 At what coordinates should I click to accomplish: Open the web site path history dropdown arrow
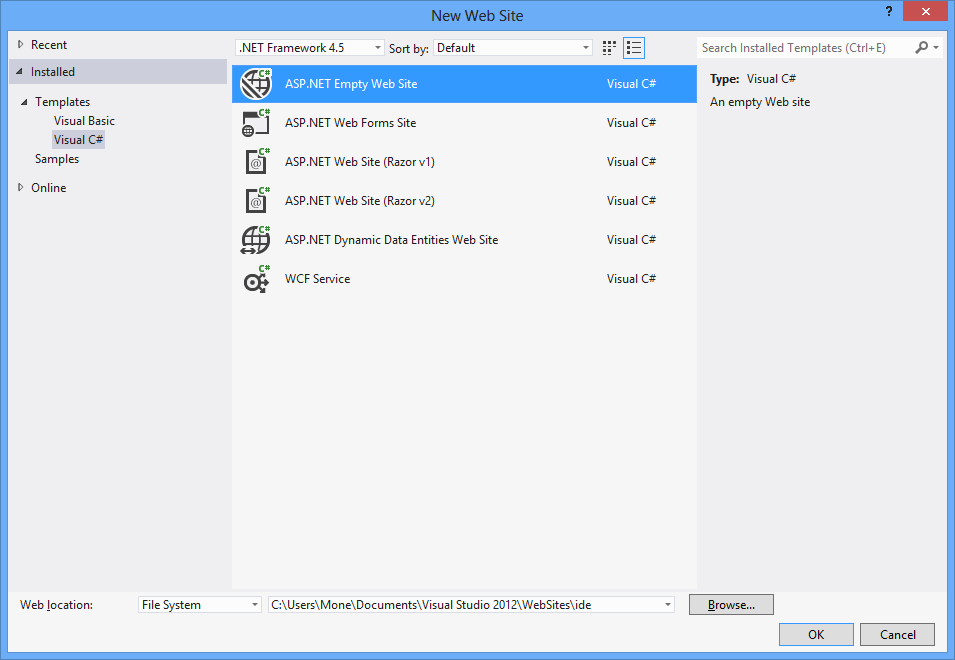(x=668, y=605)
